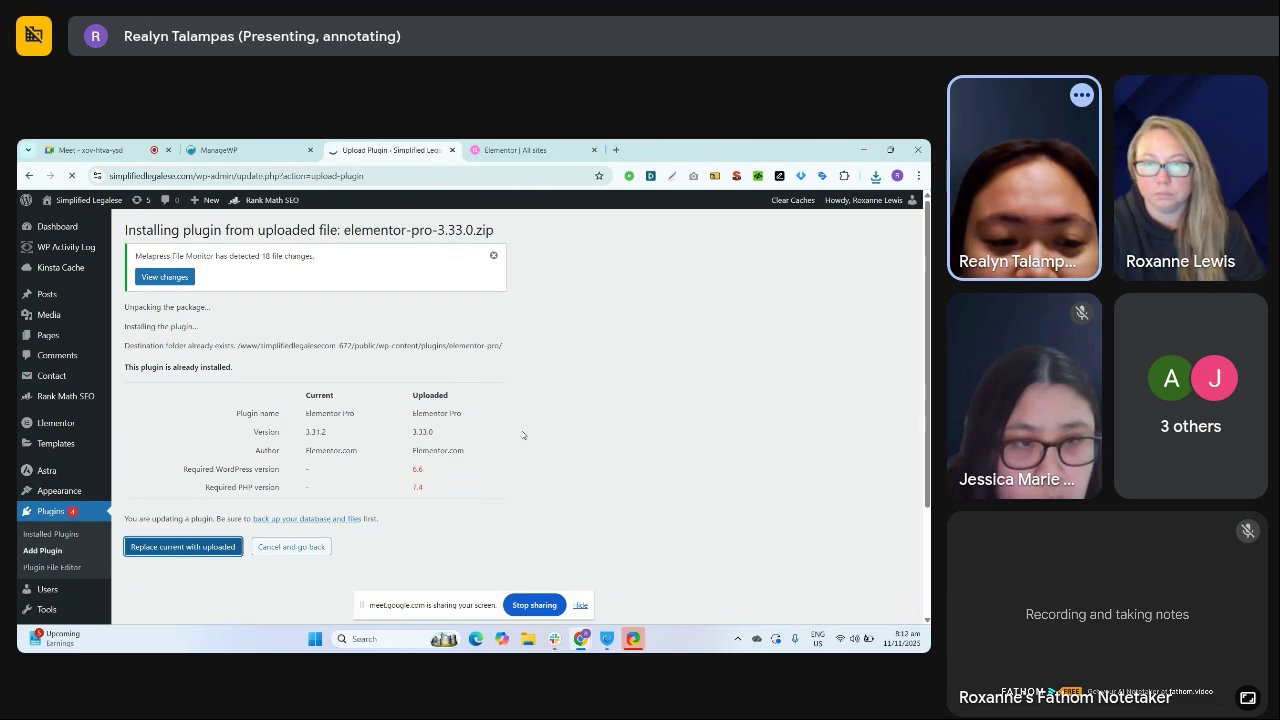Screen dimensions: 1280x720
Task: Hide the screen sharing notification bar
Action: click(580, 605)
